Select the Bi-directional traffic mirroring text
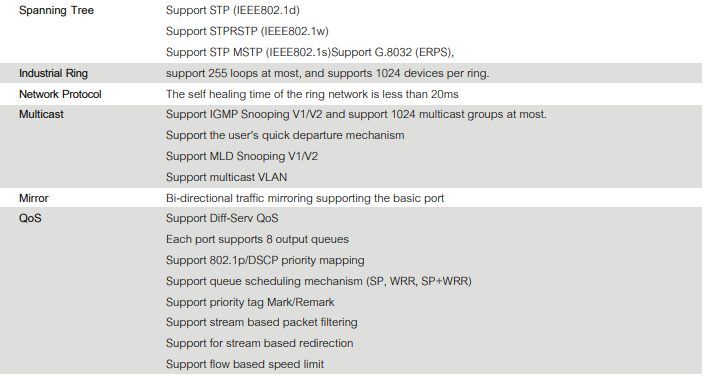The image size is (708, 383). point(305,198)
